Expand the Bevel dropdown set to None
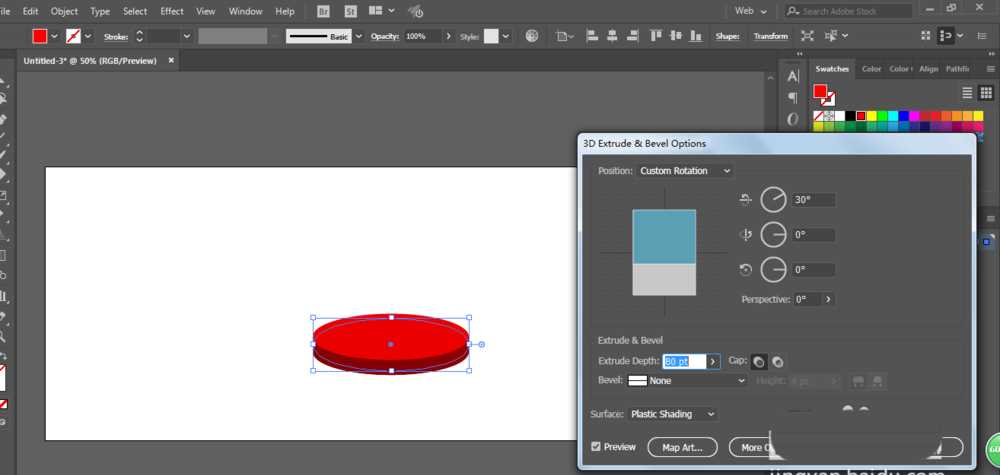 (687, 381)
